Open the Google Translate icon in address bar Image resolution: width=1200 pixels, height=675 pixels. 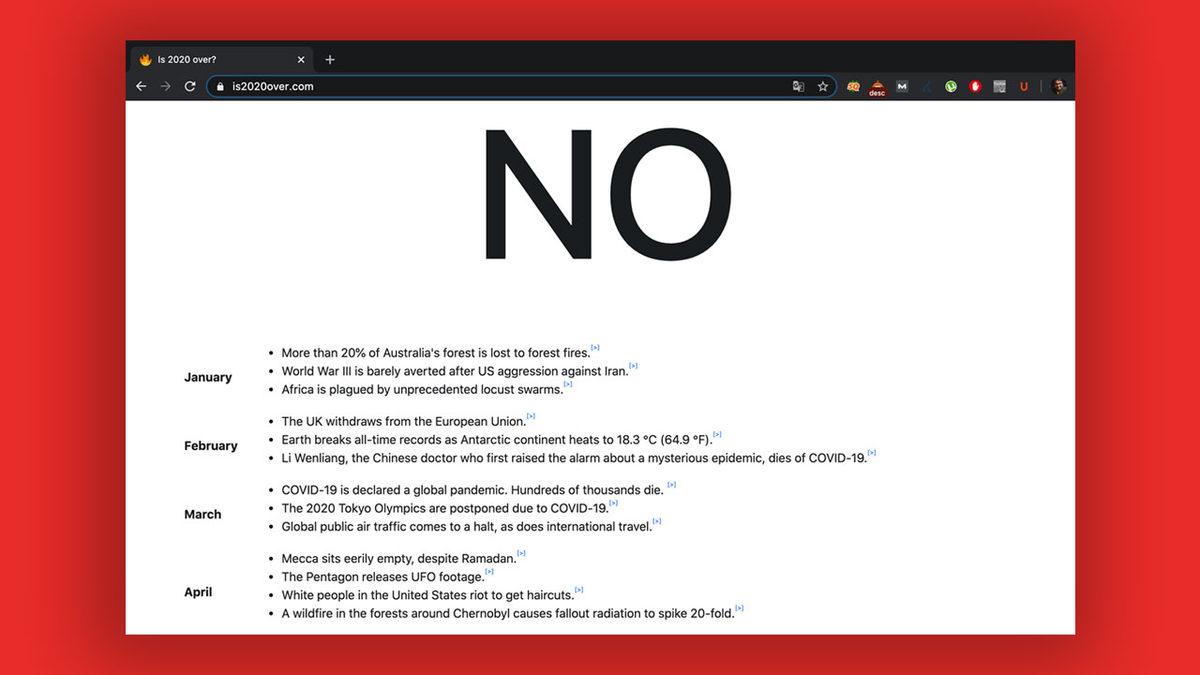pos(798,87)
